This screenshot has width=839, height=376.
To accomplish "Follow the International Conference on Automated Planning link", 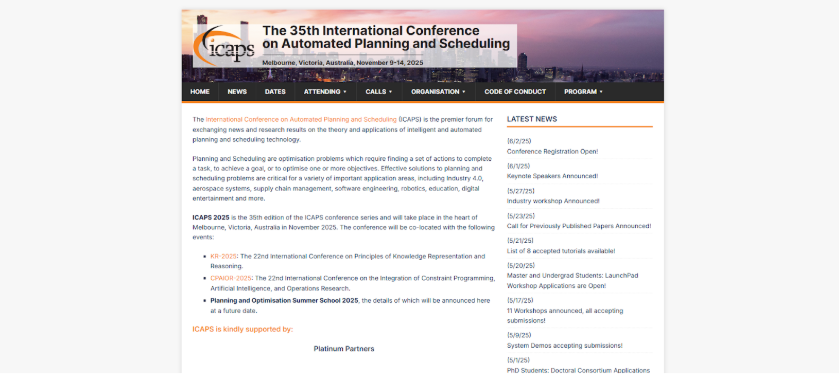I will pyautogui.click(x=301, y=119).
